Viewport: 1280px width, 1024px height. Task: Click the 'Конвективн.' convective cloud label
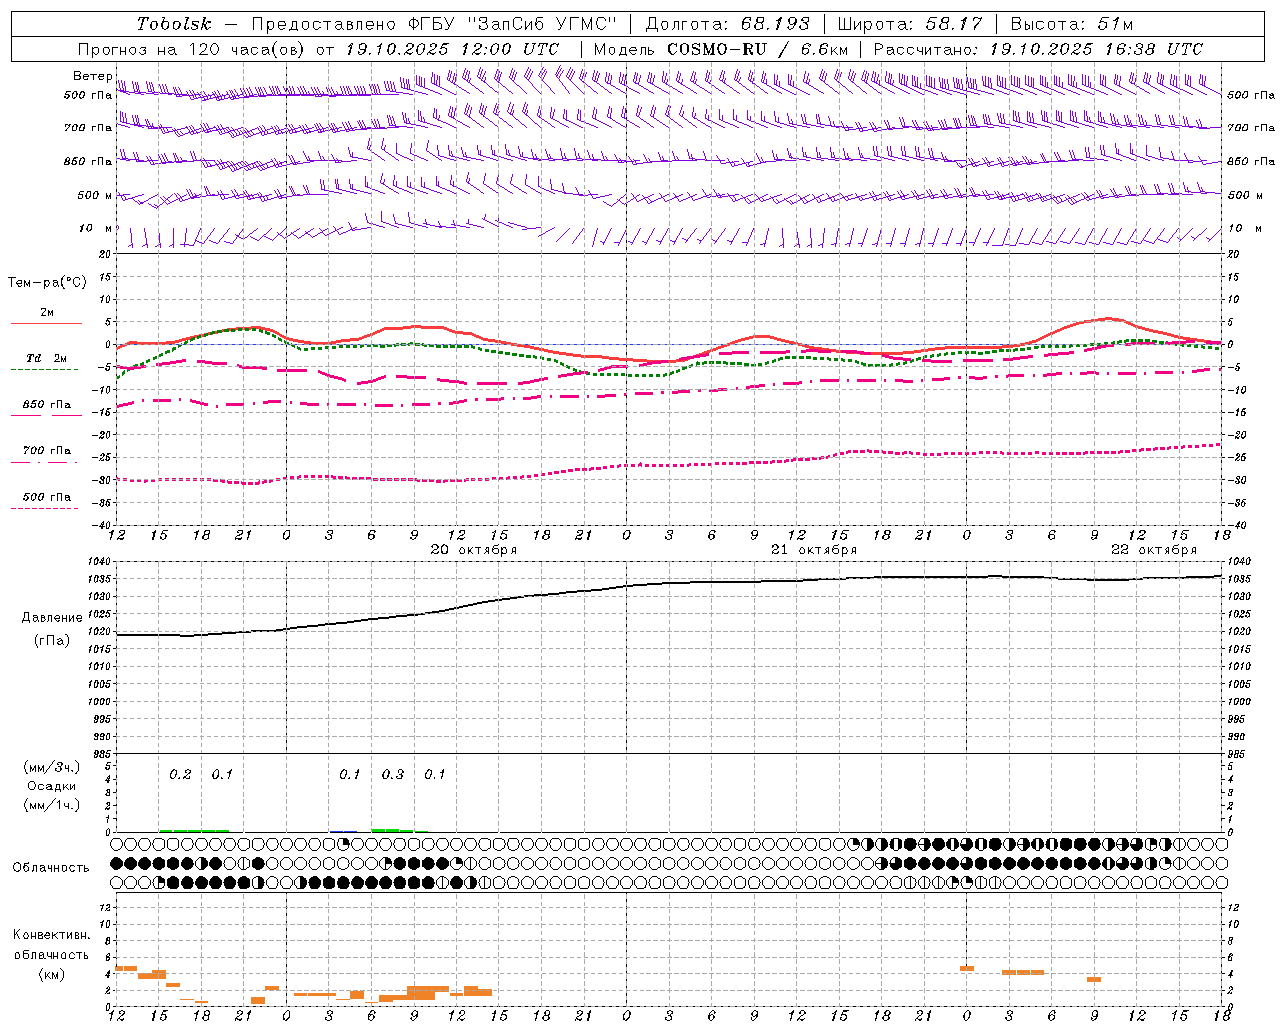(51, 935)
